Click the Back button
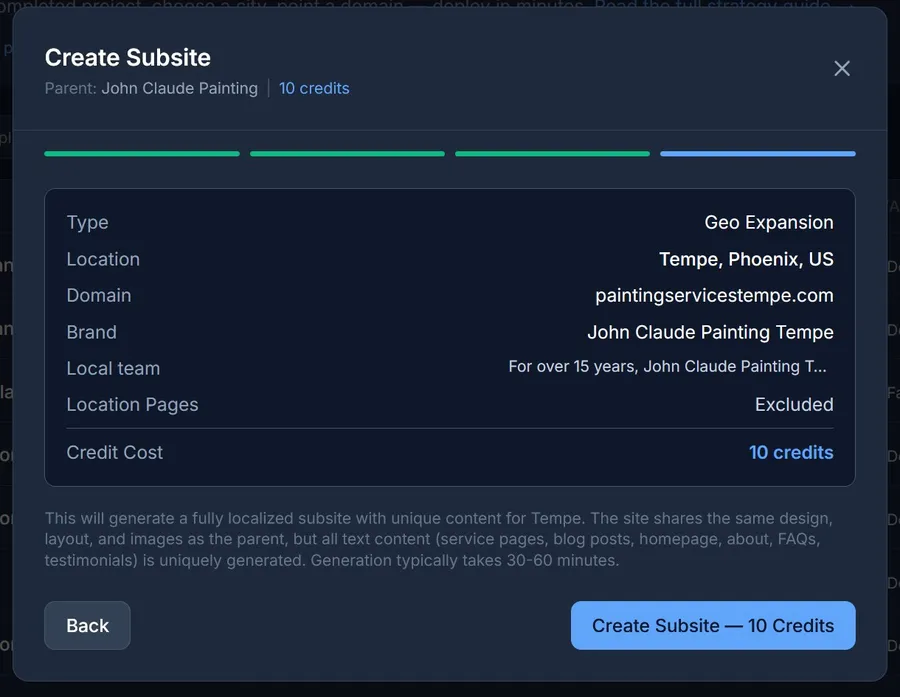Image resolution: width=900 pixels, height=697 pixels. point(87,625)
